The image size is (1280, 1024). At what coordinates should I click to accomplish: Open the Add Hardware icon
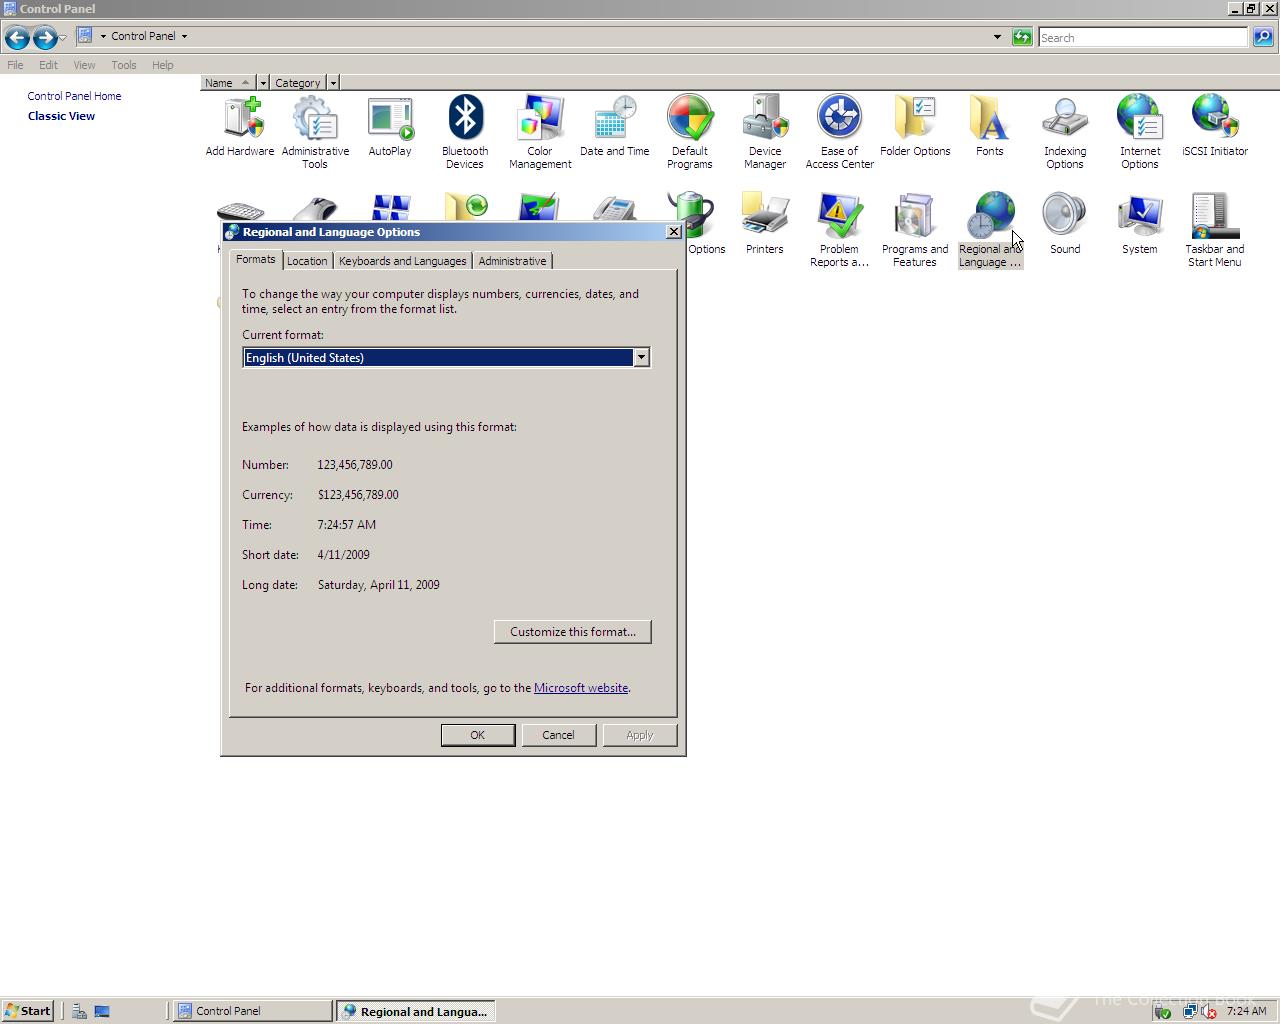(240, 126)
